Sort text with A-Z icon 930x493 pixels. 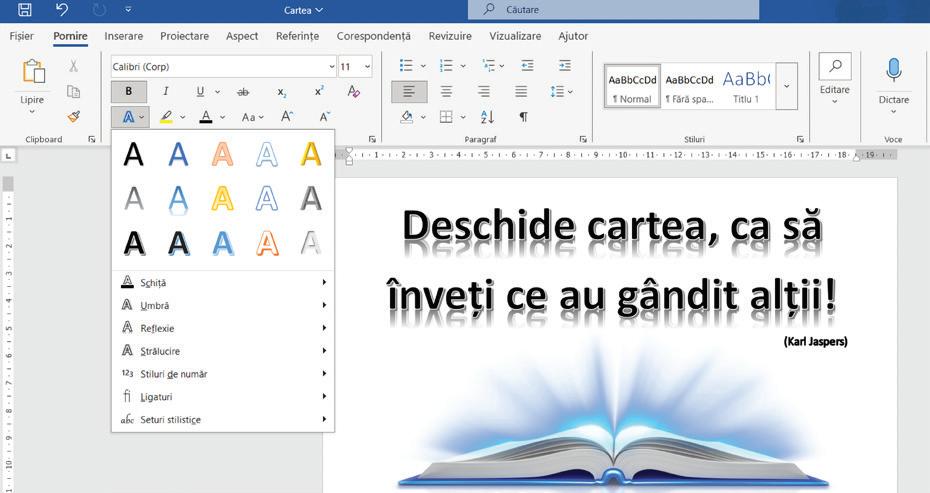point(488,117)
